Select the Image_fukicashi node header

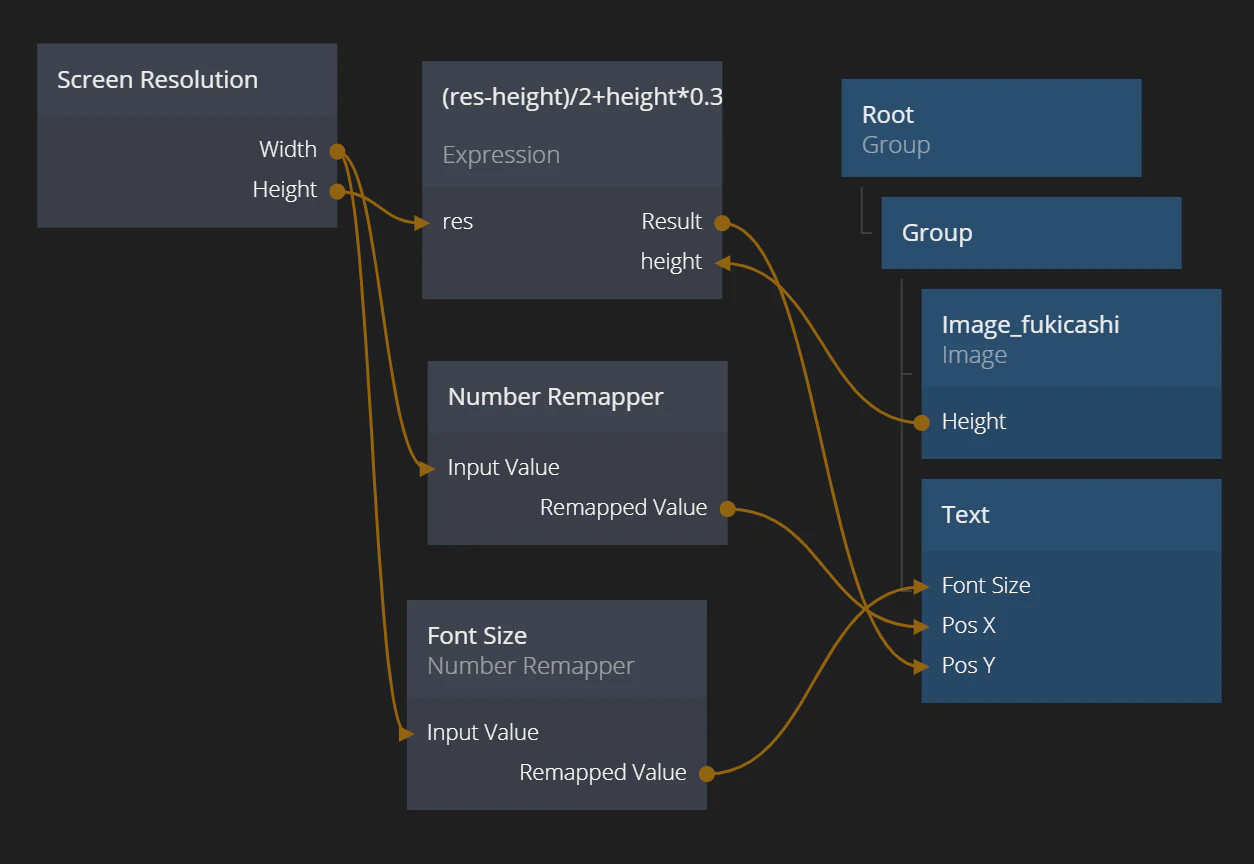1071,338
